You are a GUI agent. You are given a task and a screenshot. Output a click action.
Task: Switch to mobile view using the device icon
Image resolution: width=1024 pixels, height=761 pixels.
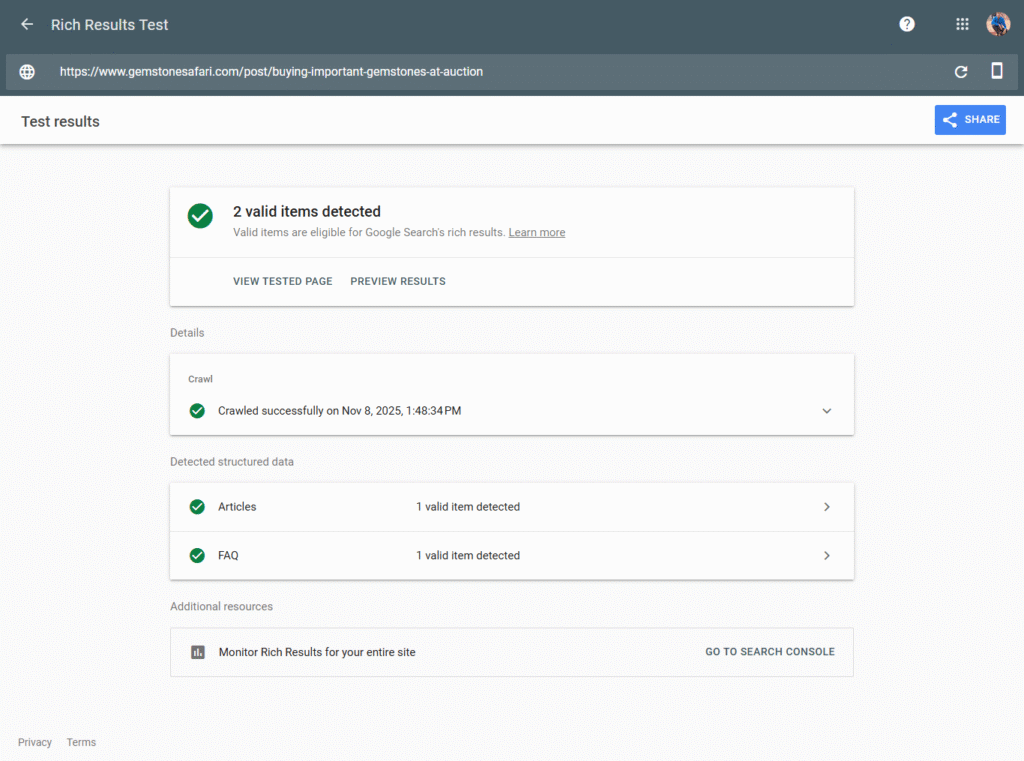pyautogui.click(x=995, y=71)
